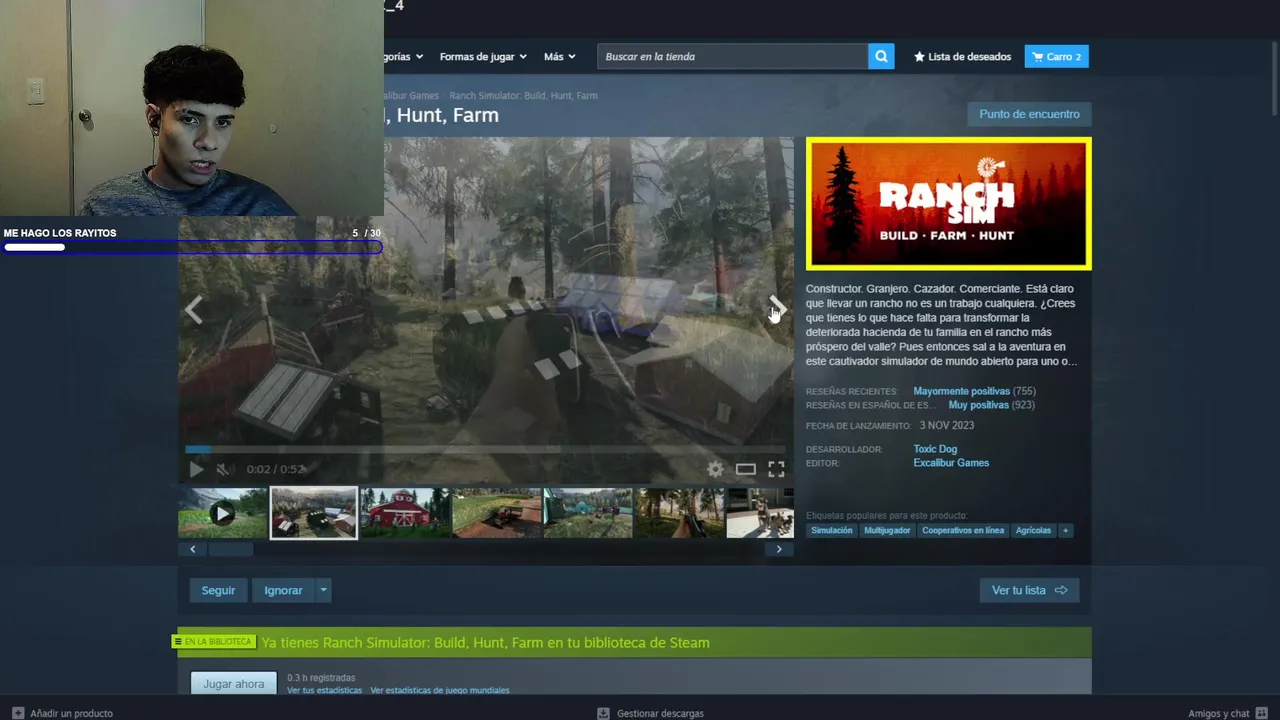
Task: Seek within the video progress bar
Action: tap(485, 450)
